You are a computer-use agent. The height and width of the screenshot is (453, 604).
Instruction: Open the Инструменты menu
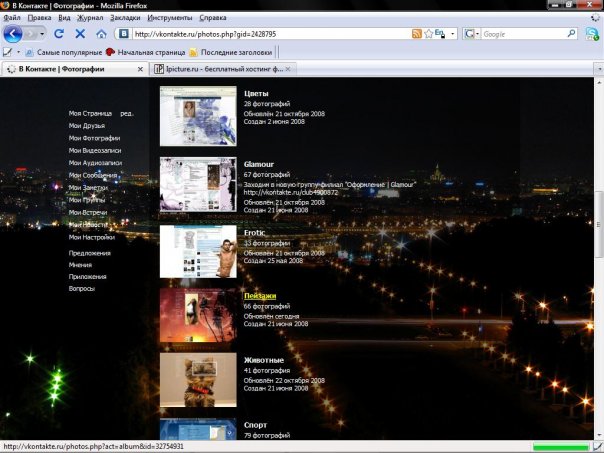(170, 18)
